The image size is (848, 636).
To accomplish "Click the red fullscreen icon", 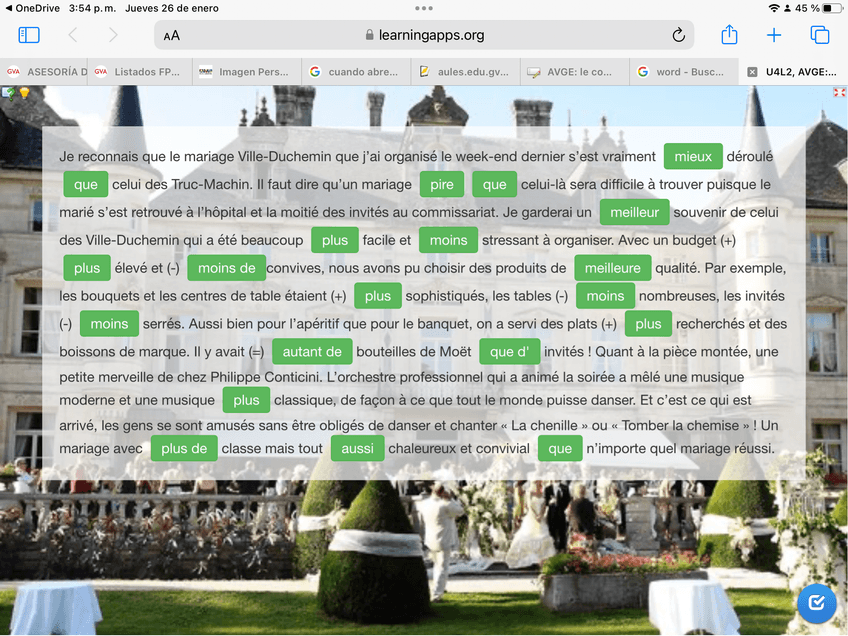I will (839, 93).
